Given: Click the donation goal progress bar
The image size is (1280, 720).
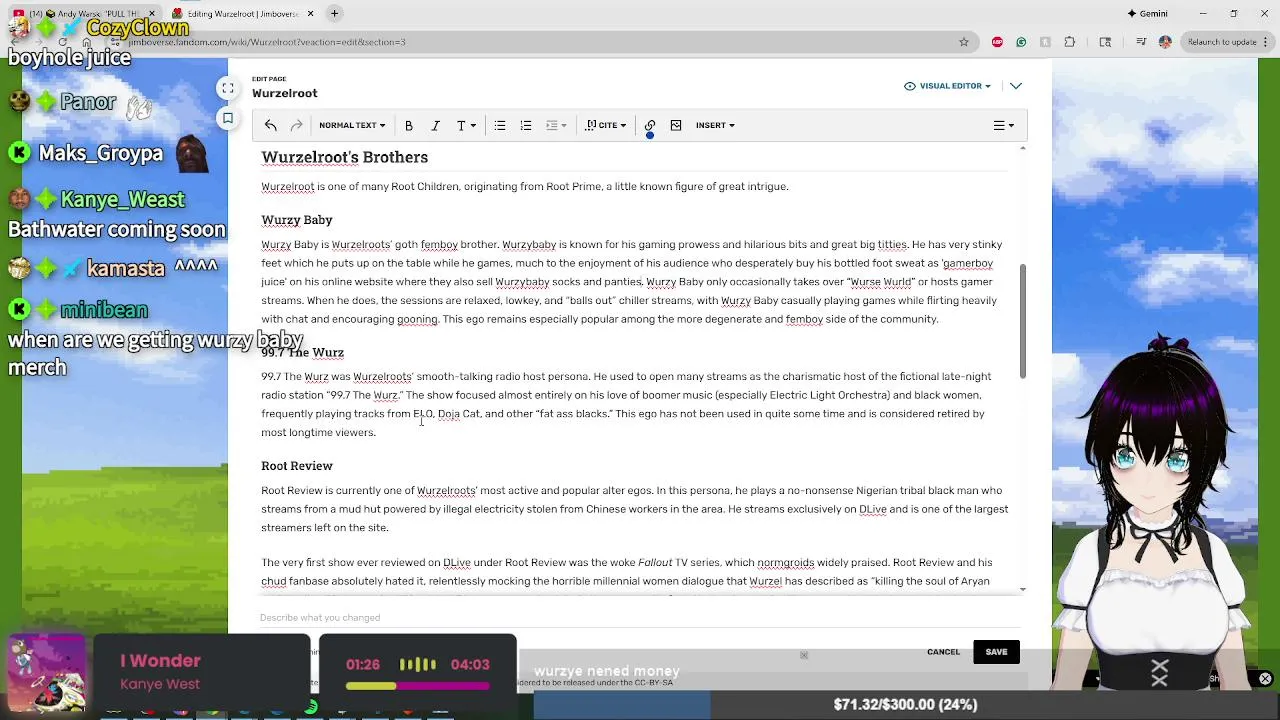Looking at the screenshot, I should click(x=905, y=705).
